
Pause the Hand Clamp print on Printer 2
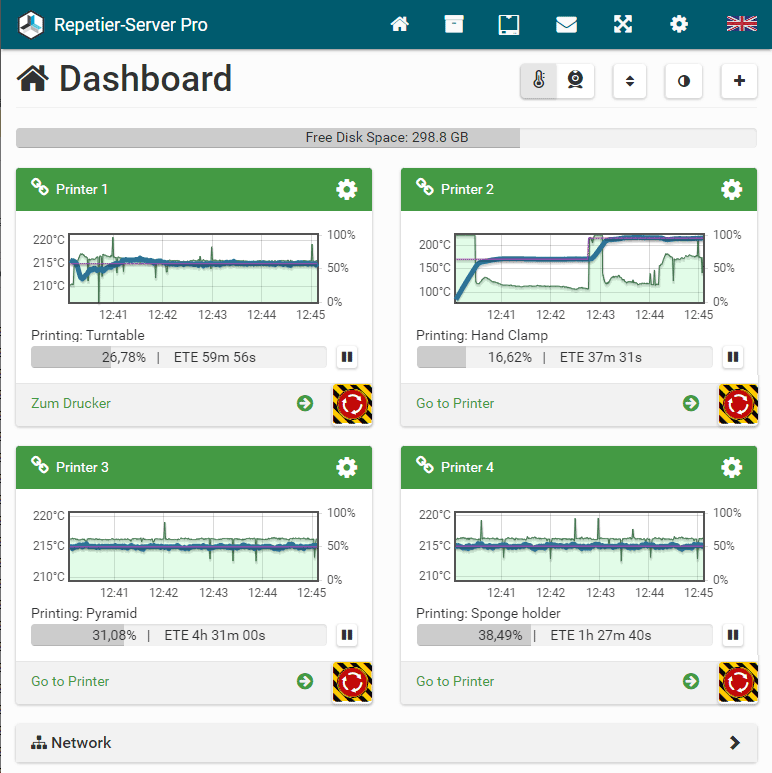[x=733, y=357]
